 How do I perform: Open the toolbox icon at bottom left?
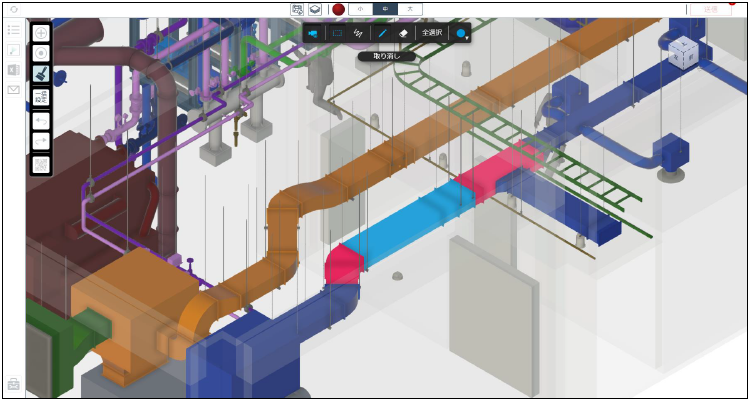click(x=13, y=384)
